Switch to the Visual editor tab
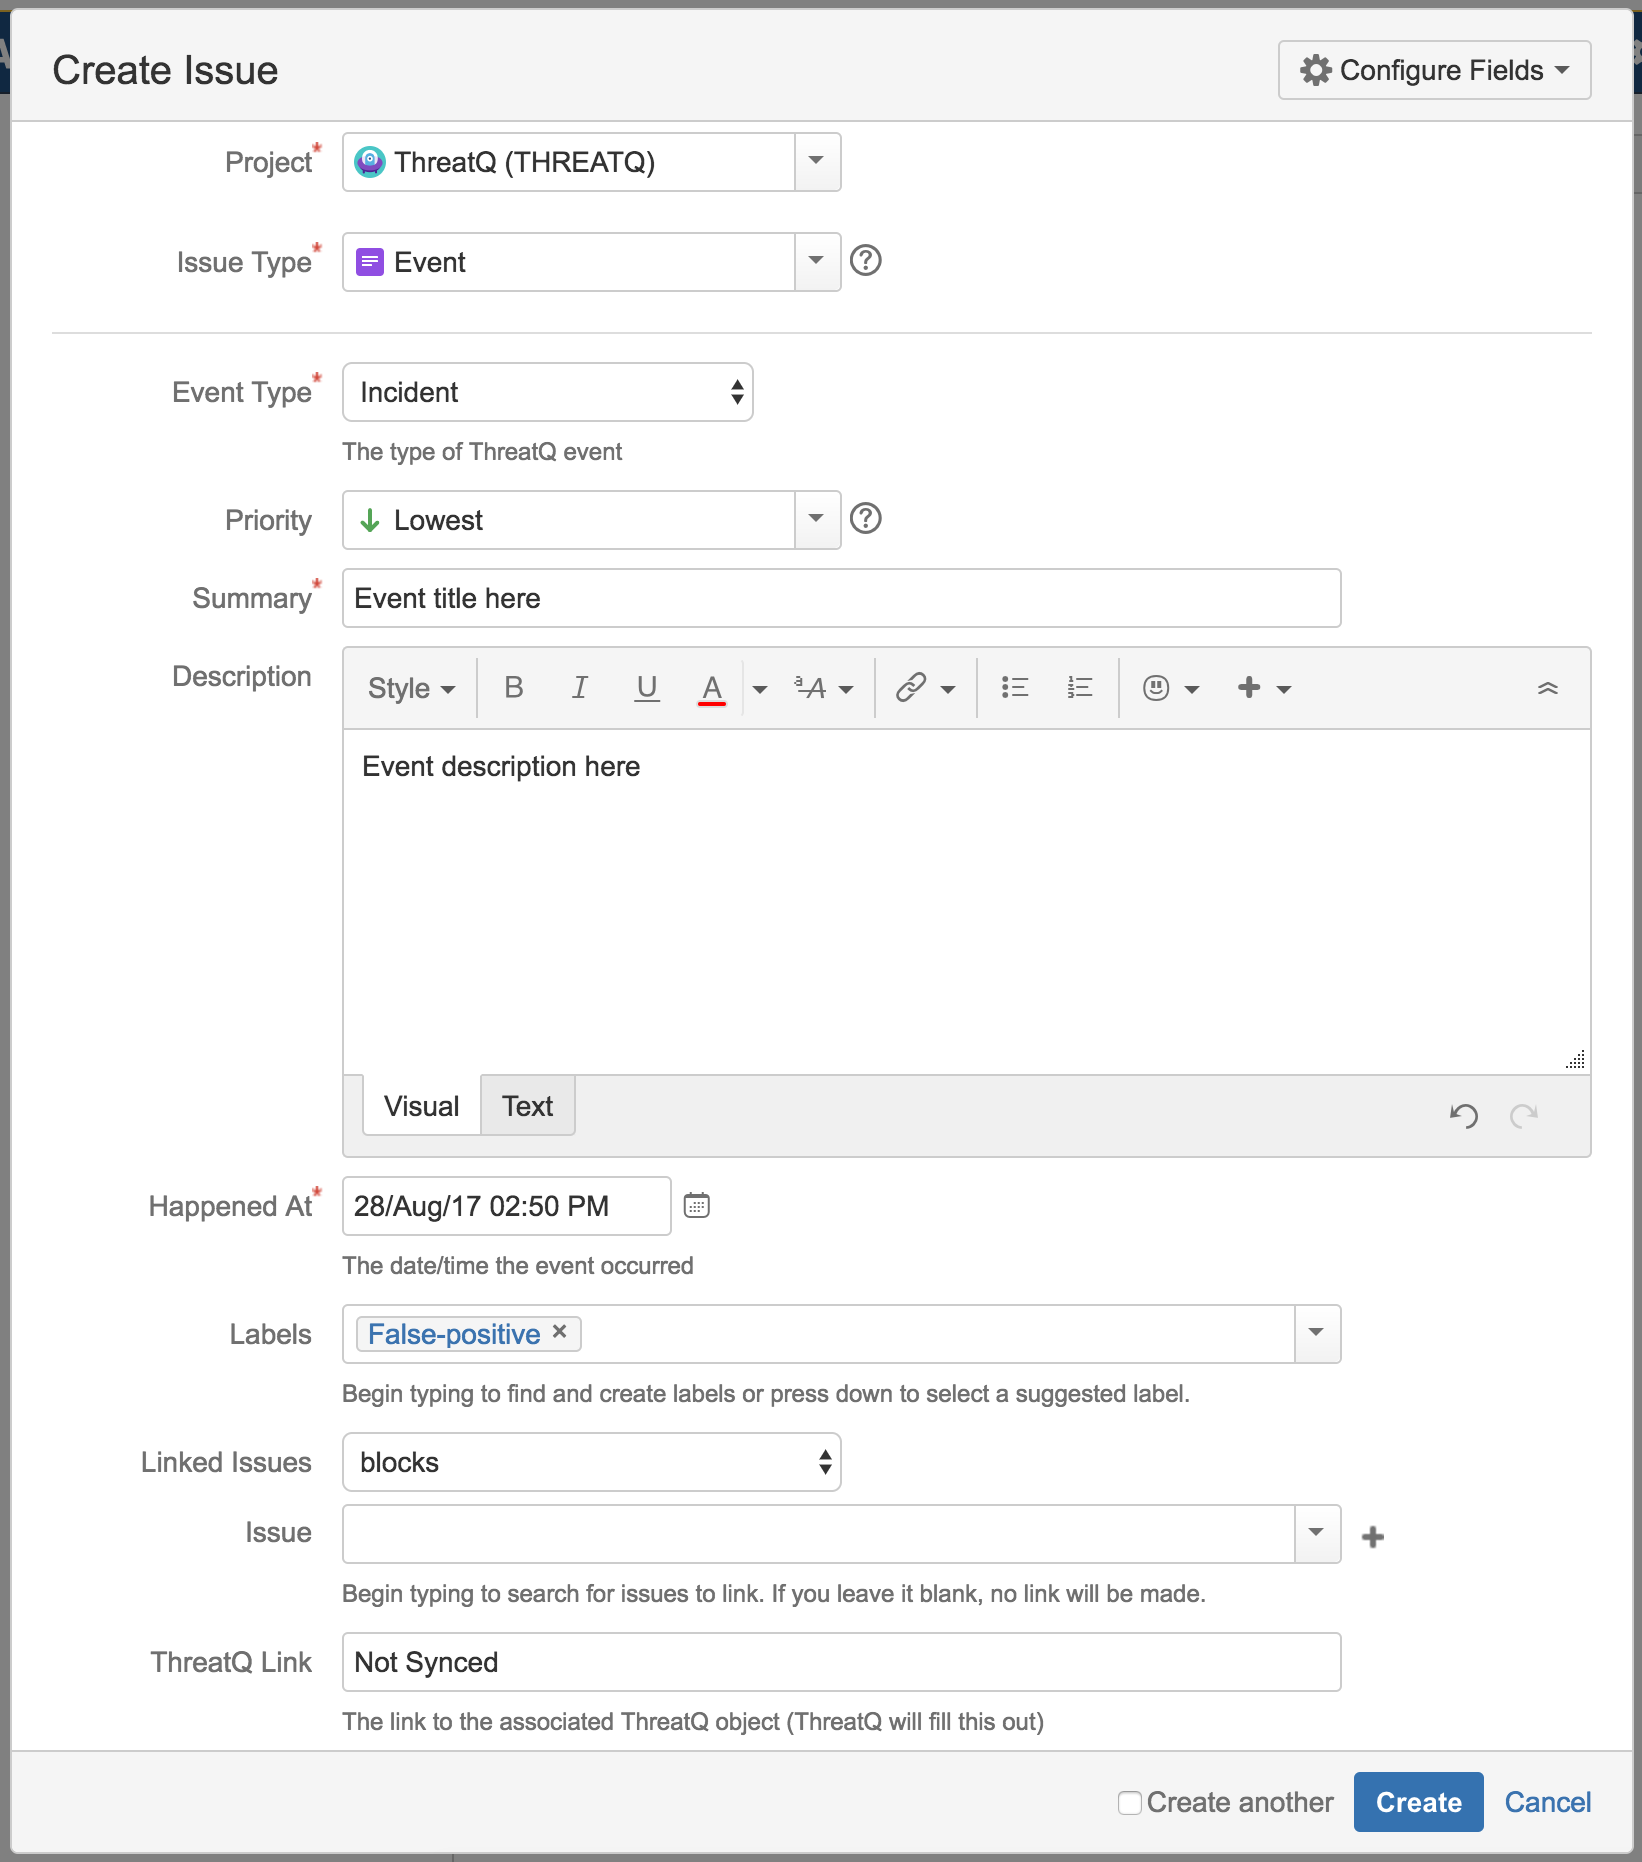The height and width of the screenshot is (1862, 1642). pyautogui.click(x=421, y=1105)
